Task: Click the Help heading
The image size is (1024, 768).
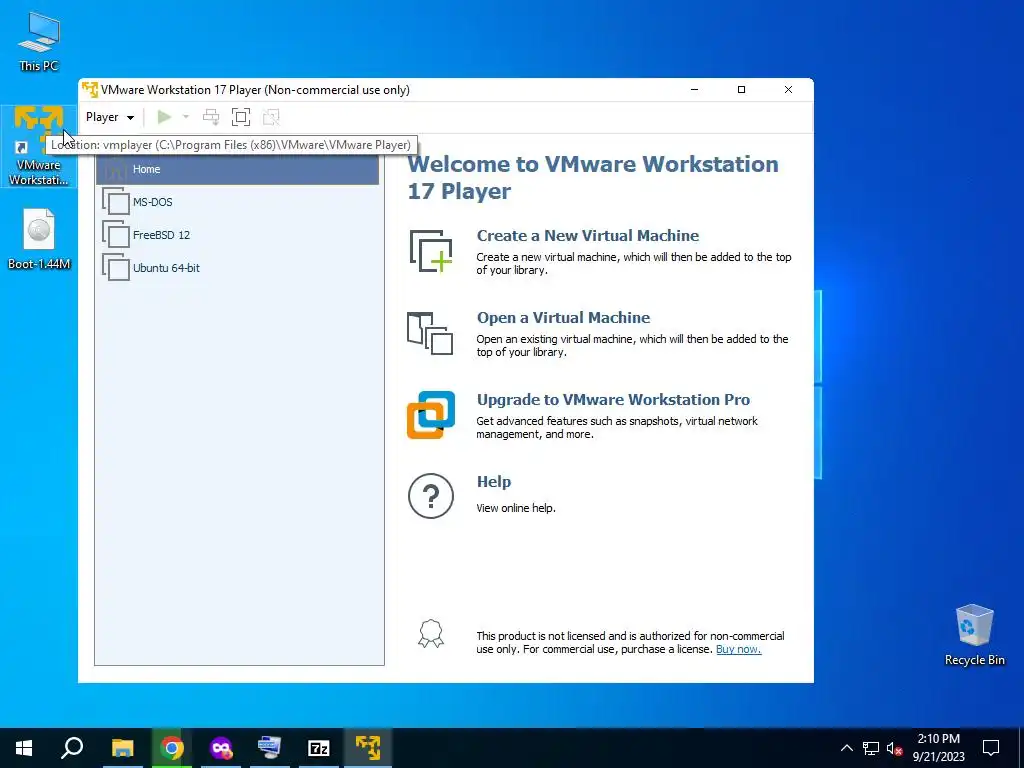Action: tap(494, 482)
